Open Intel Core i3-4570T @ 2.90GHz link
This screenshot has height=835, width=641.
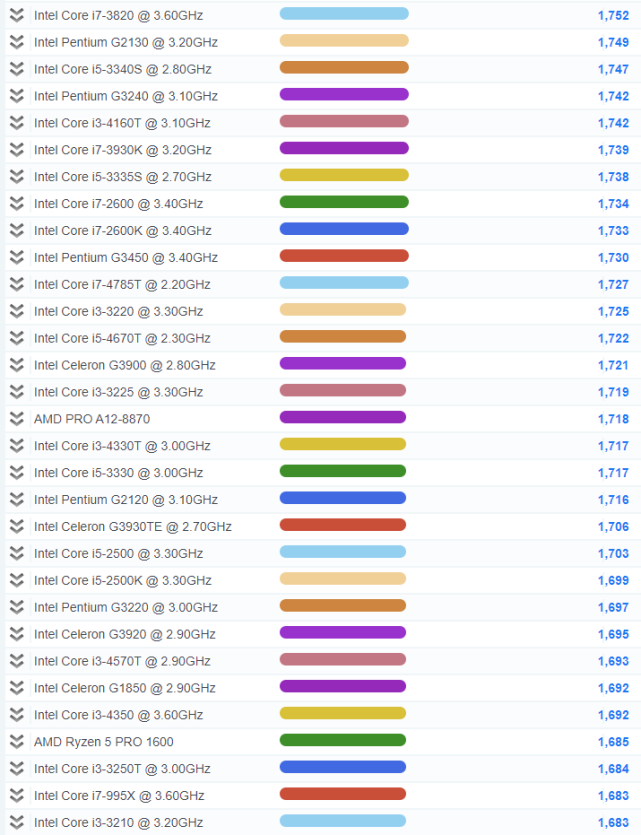(x=122, y=661)
